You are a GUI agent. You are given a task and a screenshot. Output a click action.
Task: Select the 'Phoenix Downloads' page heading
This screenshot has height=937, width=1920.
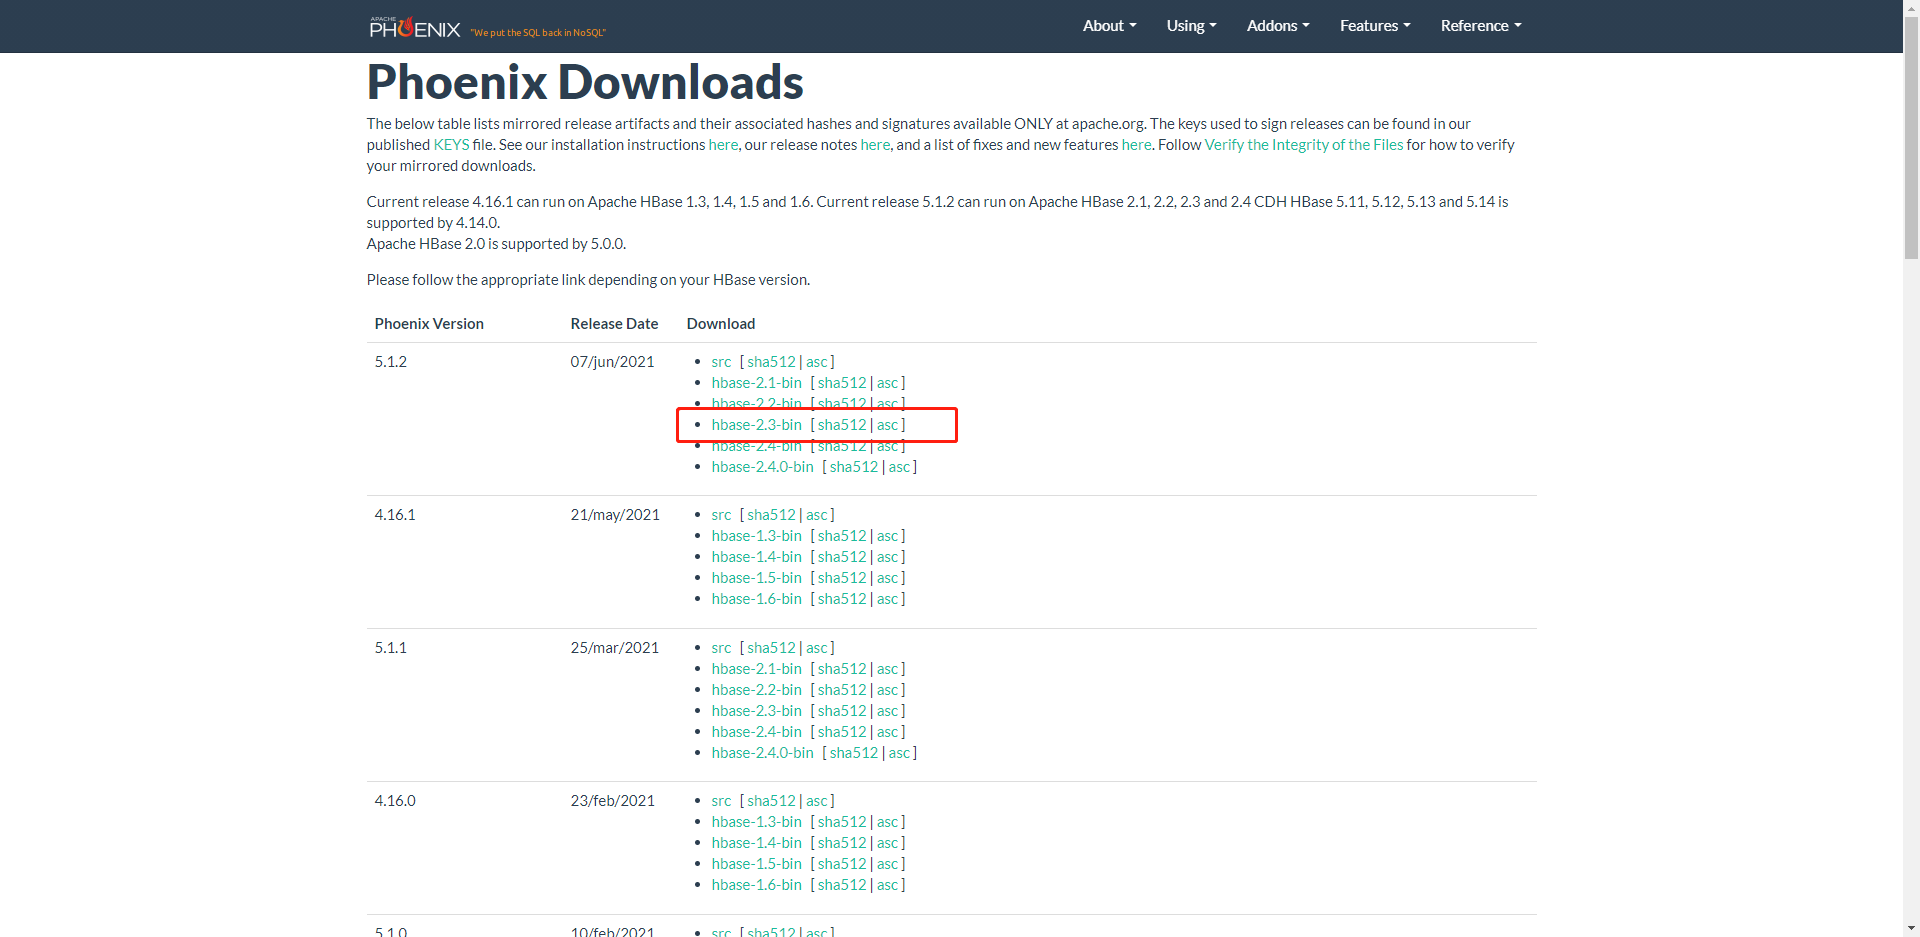(585, 82)
